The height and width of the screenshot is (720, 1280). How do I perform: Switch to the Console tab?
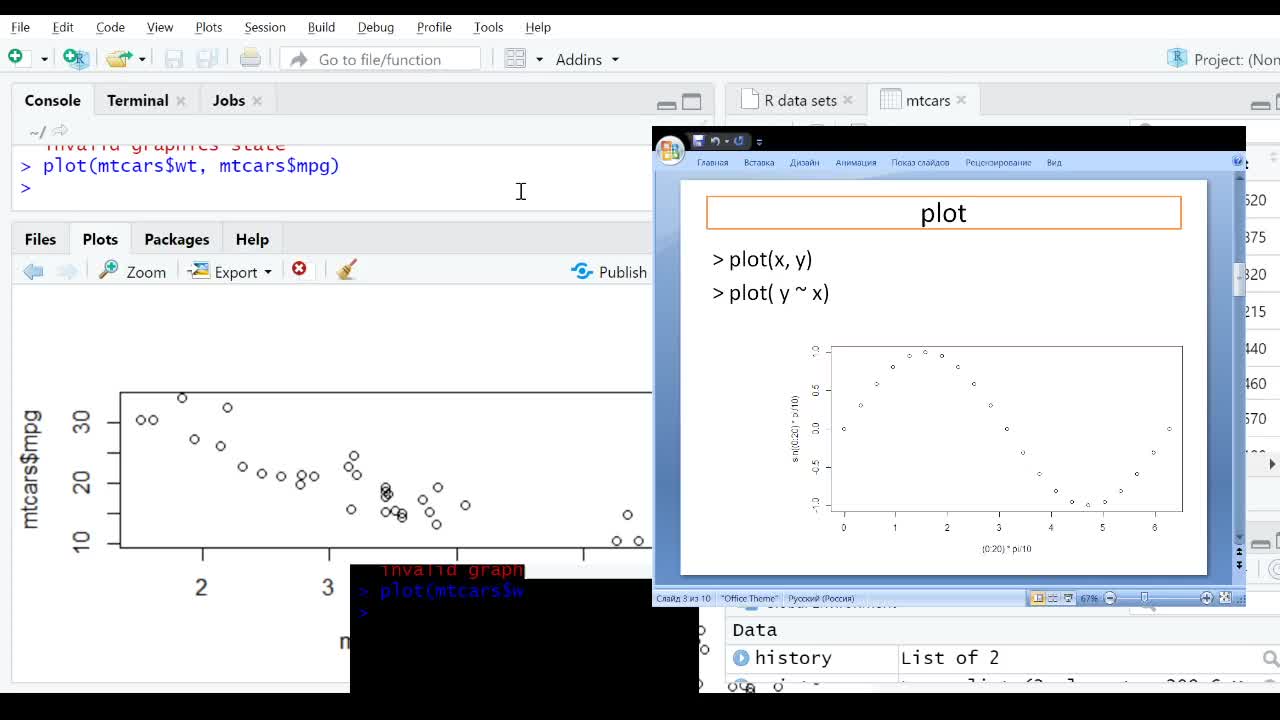(x=52, y=100)
